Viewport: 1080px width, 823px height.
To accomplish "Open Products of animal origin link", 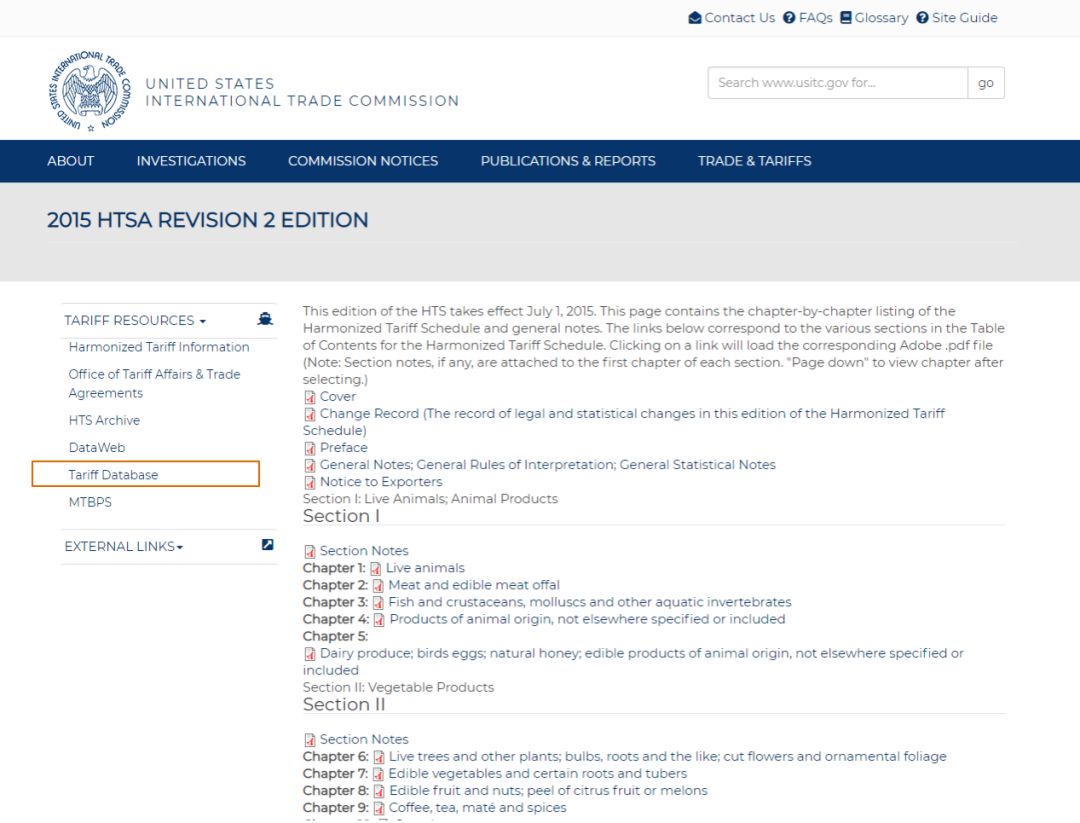I will pyautogui.click(x=587, y=619).
